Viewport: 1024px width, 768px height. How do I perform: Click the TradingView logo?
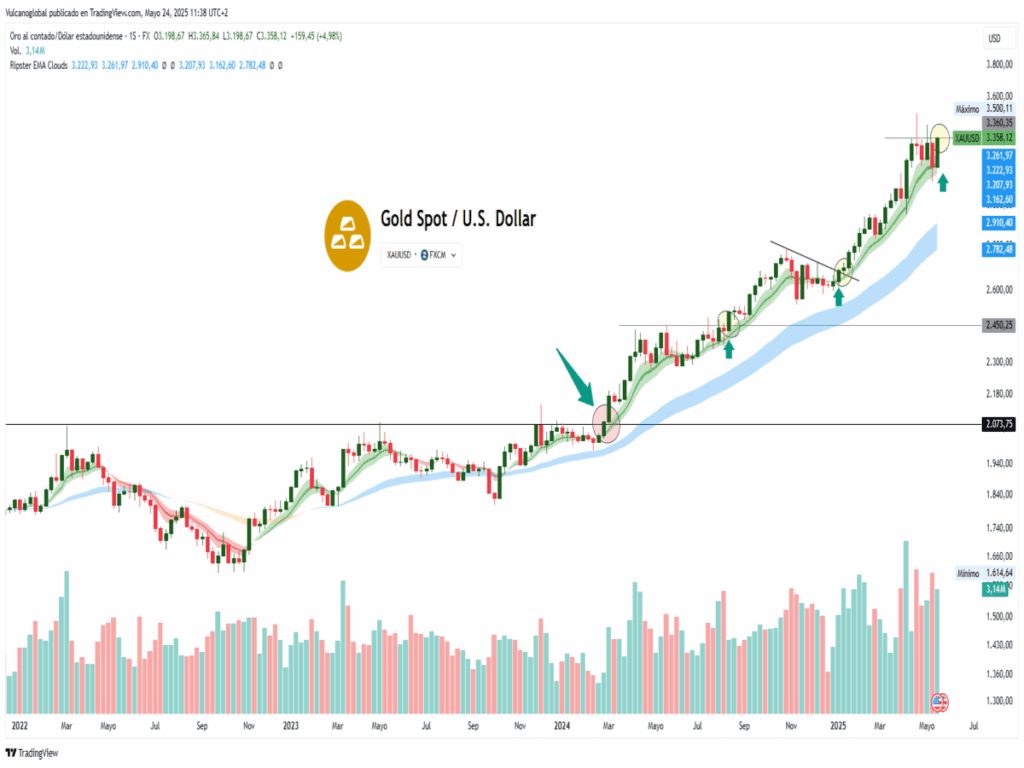(x=32, y=753)
